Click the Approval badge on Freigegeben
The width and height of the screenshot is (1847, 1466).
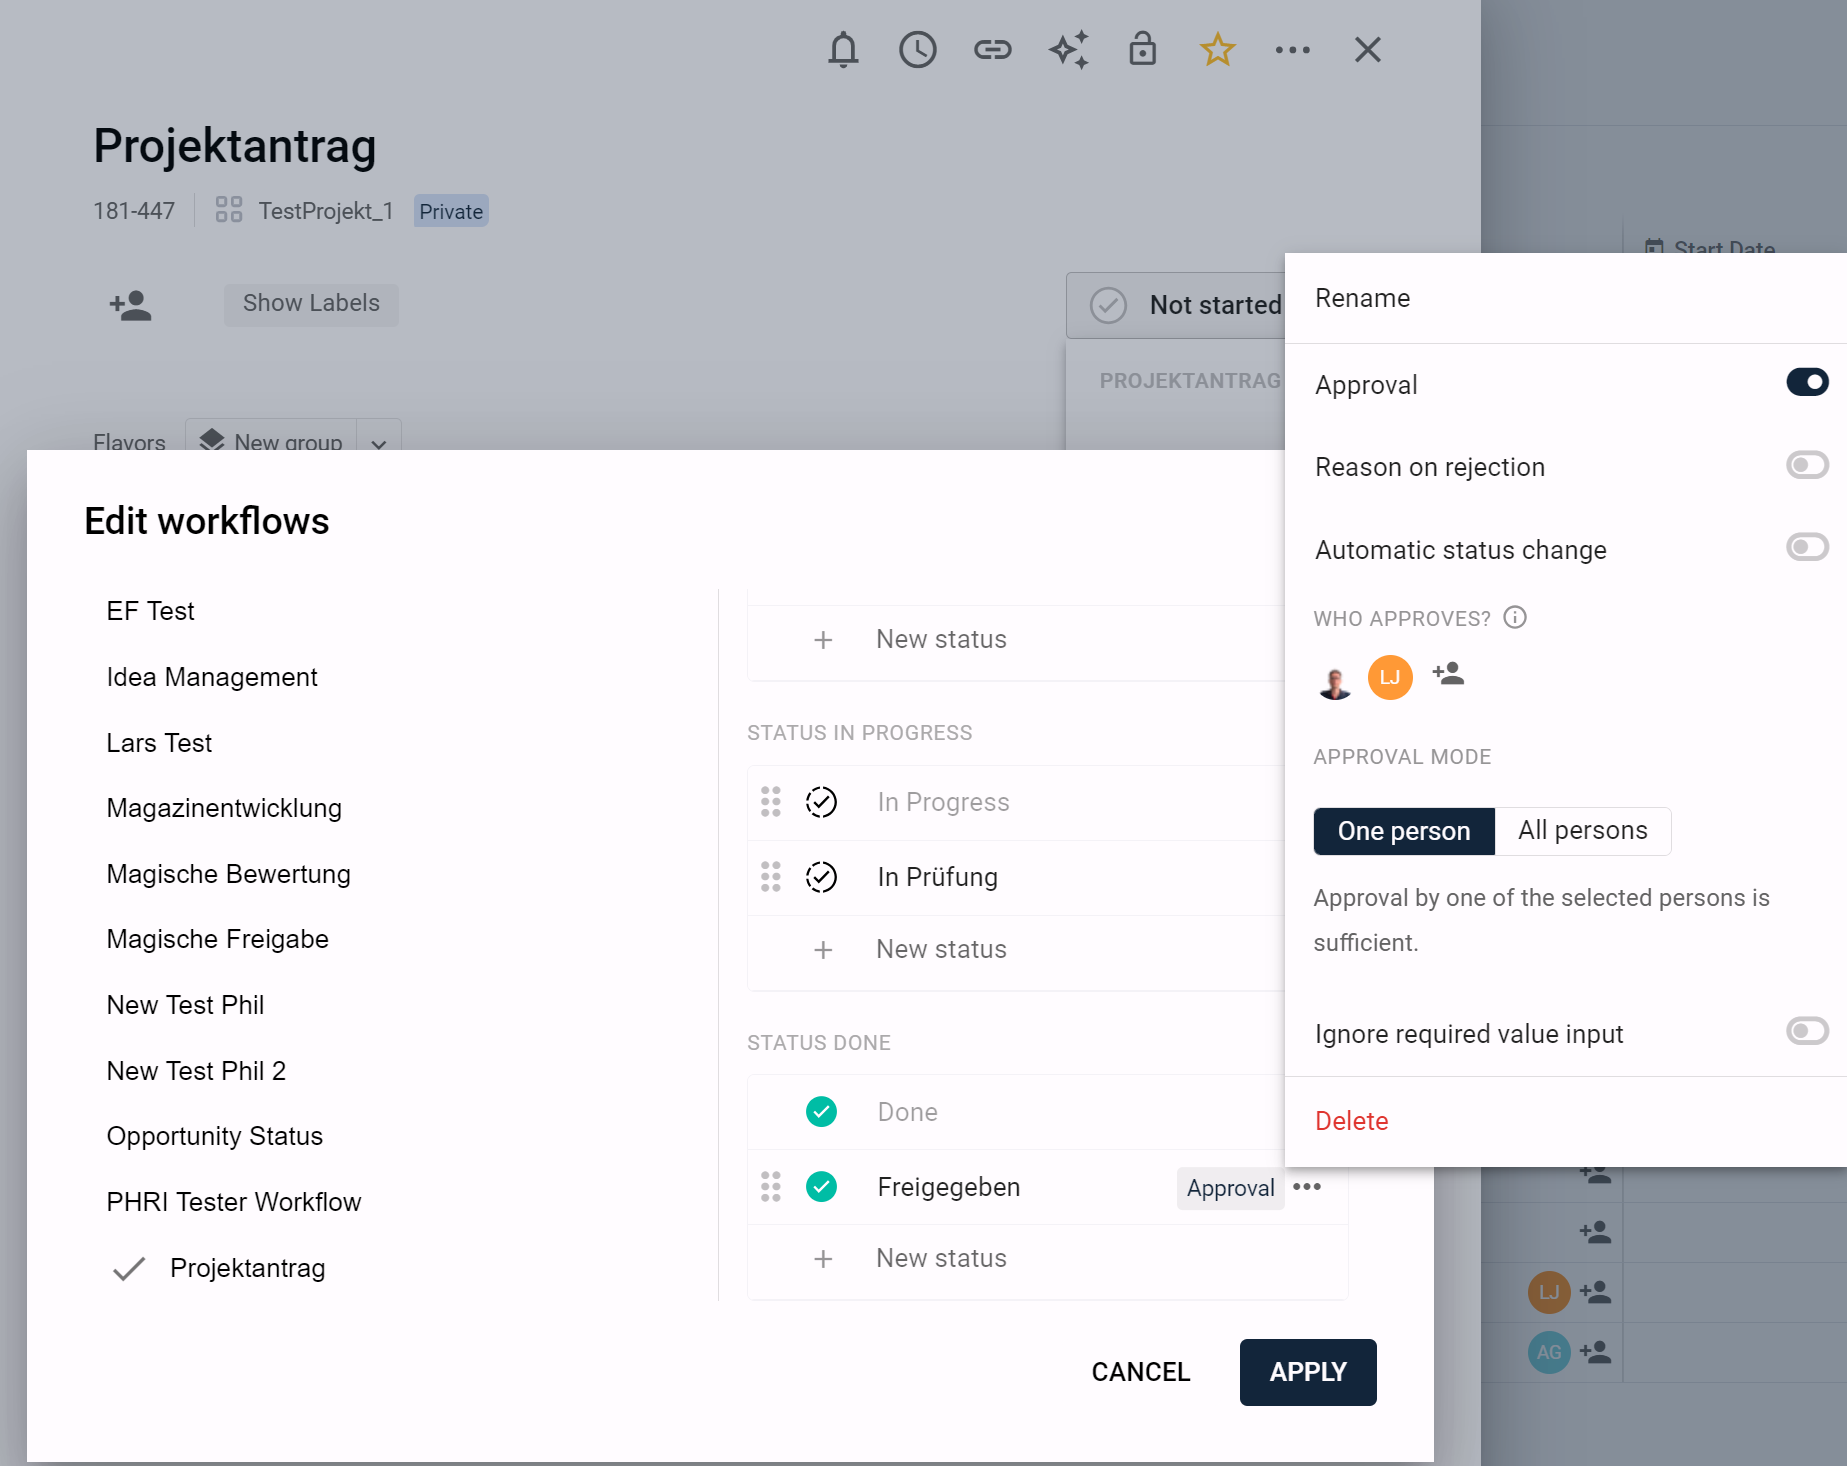point(1230,1188)
